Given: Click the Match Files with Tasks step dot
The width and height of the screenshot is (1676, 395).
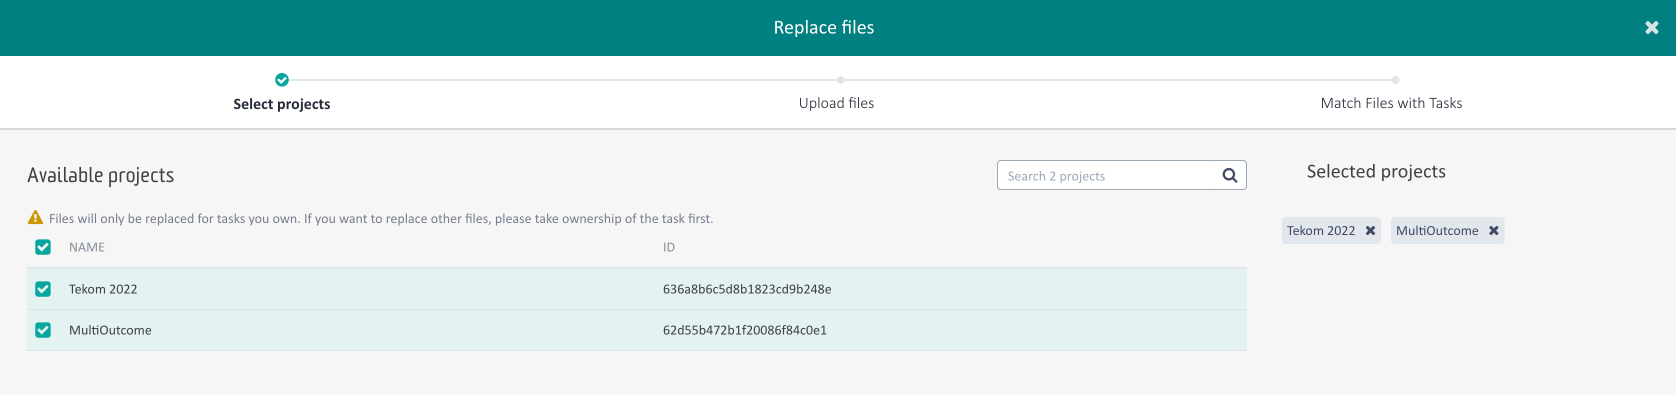Looking at the screenshot, I should point(1395,80).
